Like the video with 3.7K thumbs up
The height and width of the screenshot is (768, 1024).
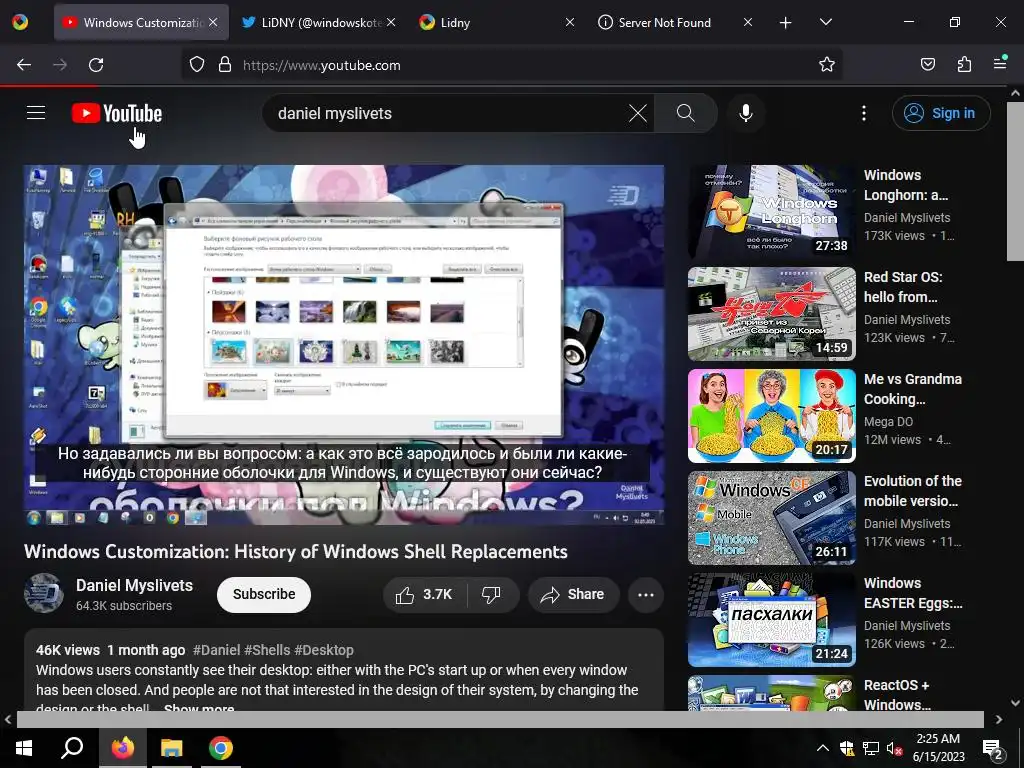[424, 594]
